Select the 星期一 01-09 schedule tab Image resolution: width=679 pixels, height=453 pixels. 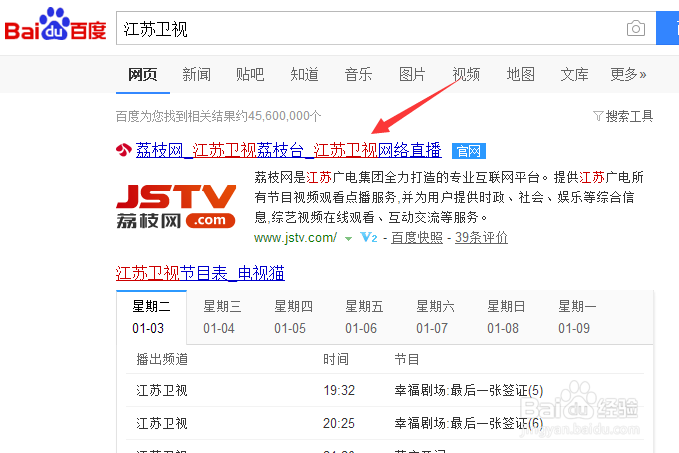point(577,317)
